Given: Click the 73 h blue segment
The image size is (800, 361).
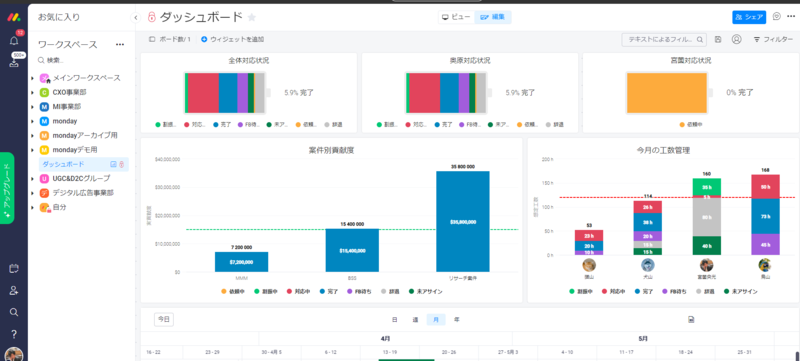Looking at the screenshot, I should click(x=765, y=216).
